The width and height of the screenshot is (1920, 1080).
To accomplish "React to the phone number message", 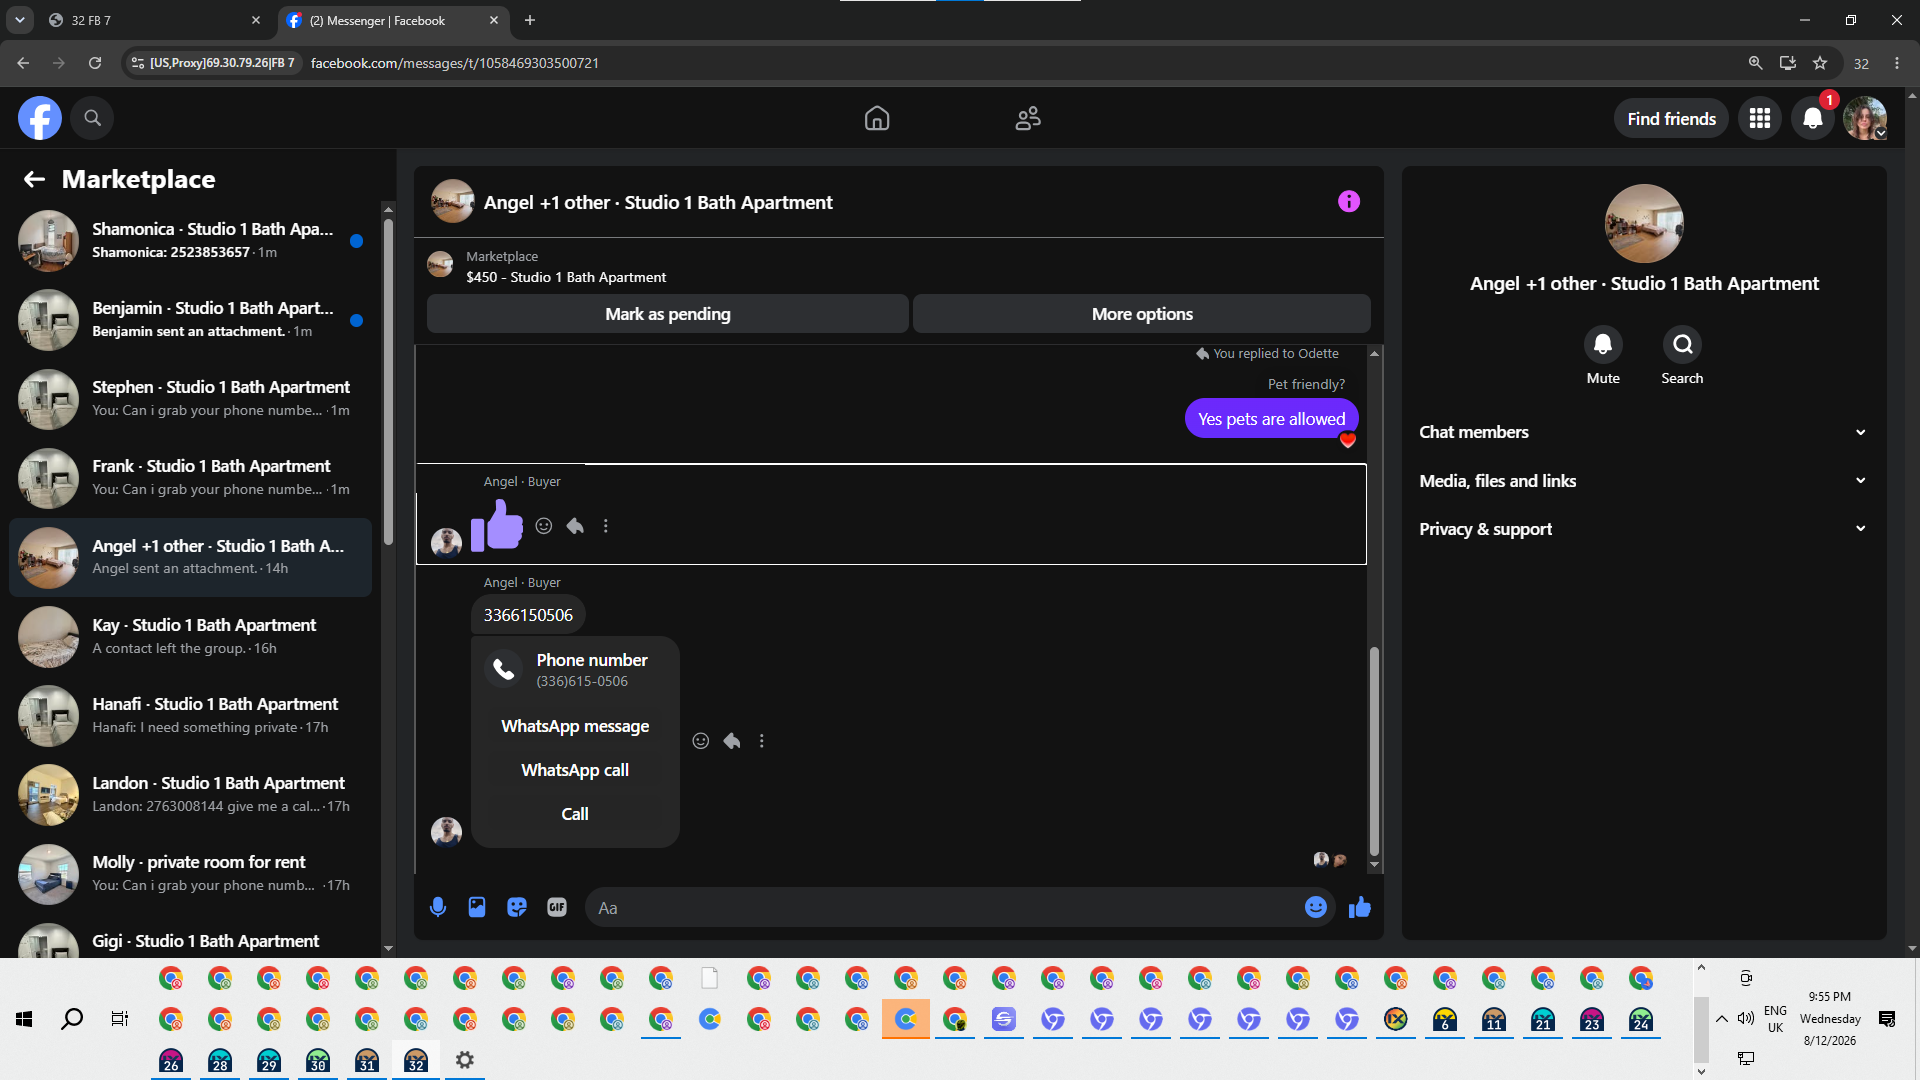I will tap(701, 741).
